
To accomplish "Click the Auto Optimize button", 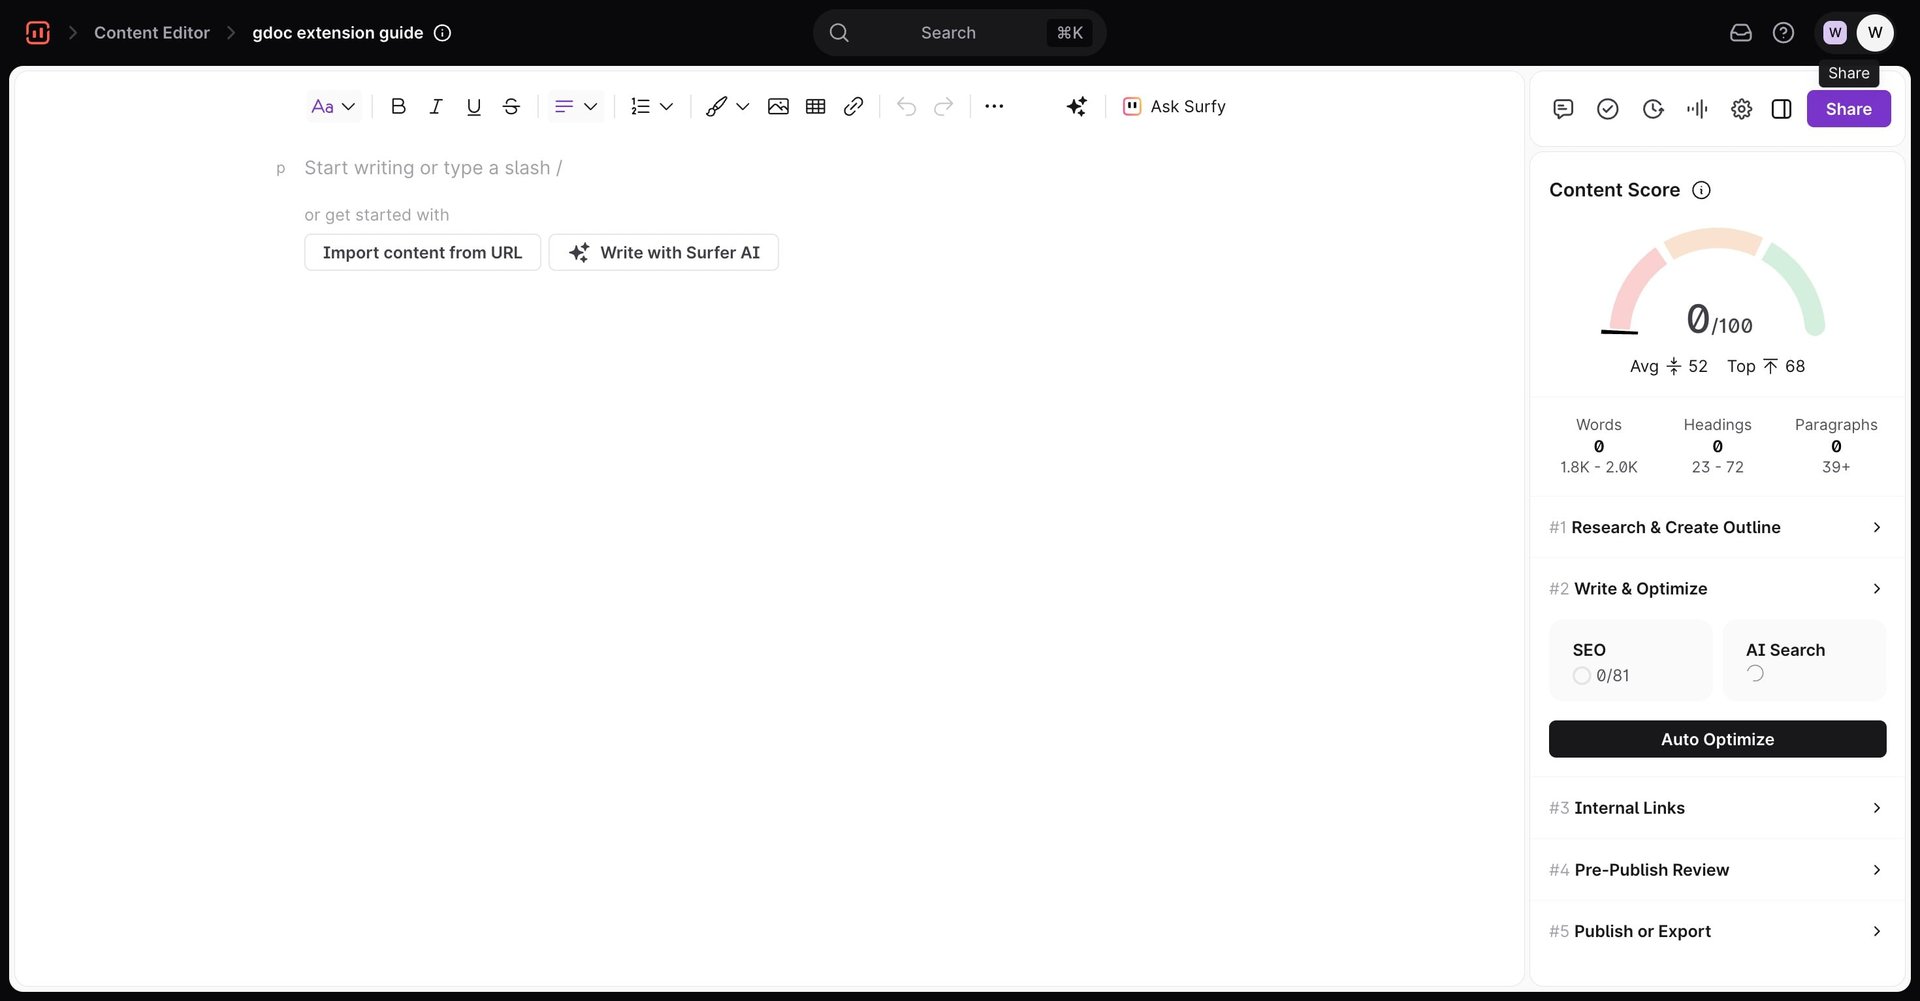I will click(1717, 739).
